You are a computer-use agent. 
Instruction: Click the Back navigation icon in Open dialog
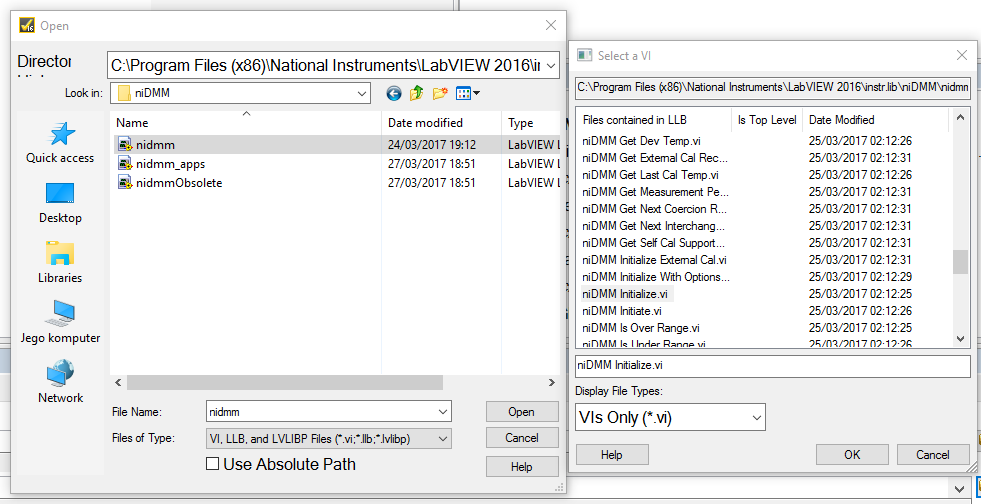click(x=394, y=94)
